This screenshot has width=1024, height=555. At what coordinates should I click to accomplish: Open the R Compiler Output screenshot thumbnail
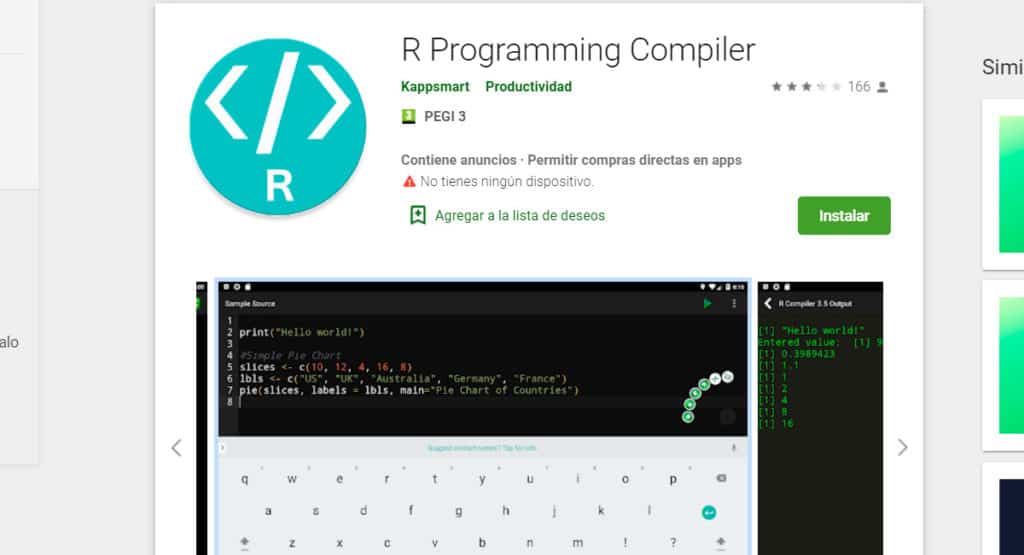pos(820,418)
